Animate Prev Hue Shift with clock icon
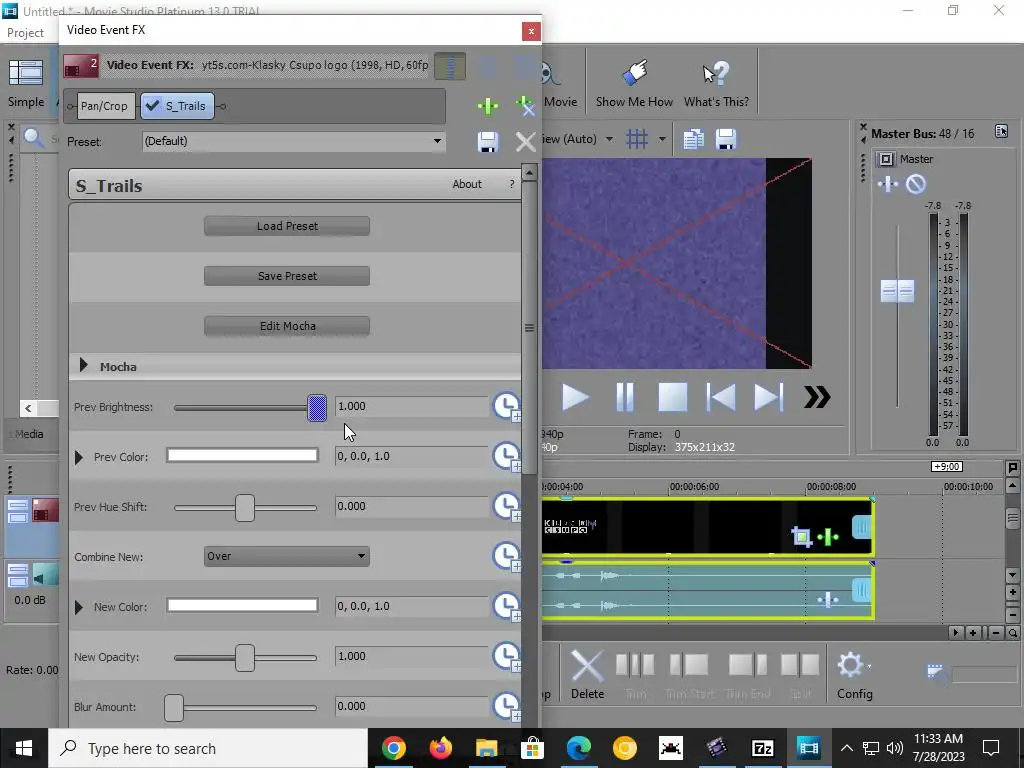The width and height of the screenshot is (1024, 768). pos(506,506)
